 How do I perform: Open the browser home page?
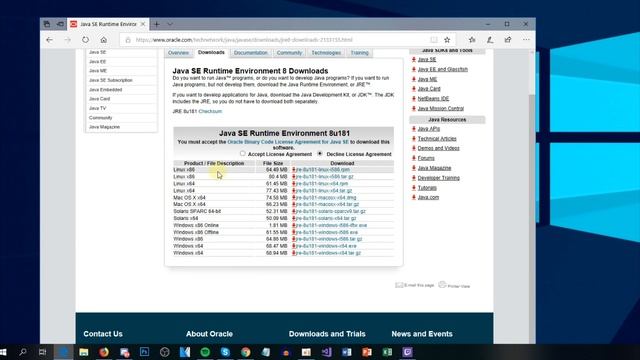104,40
